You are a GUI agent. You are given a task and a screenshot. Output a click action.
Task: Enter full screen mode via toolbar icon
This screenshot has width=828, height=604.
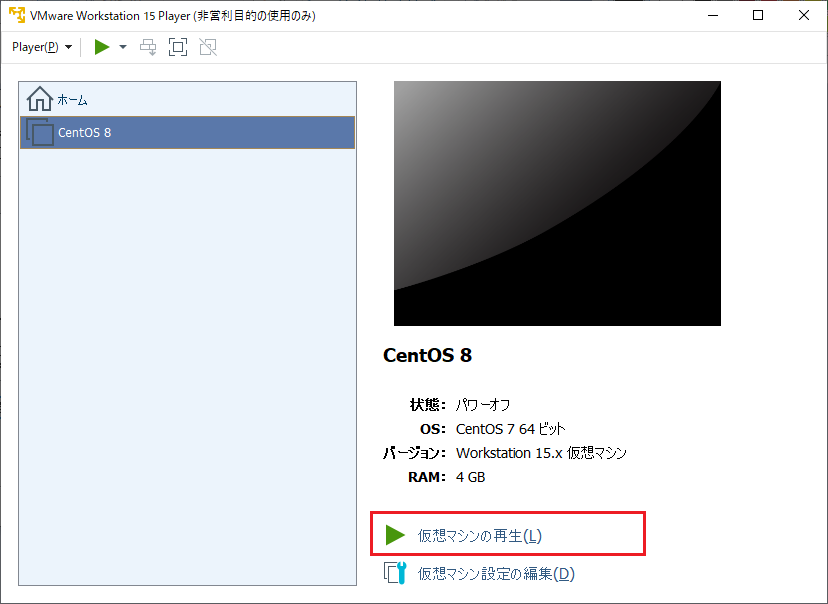coord(177,46)
